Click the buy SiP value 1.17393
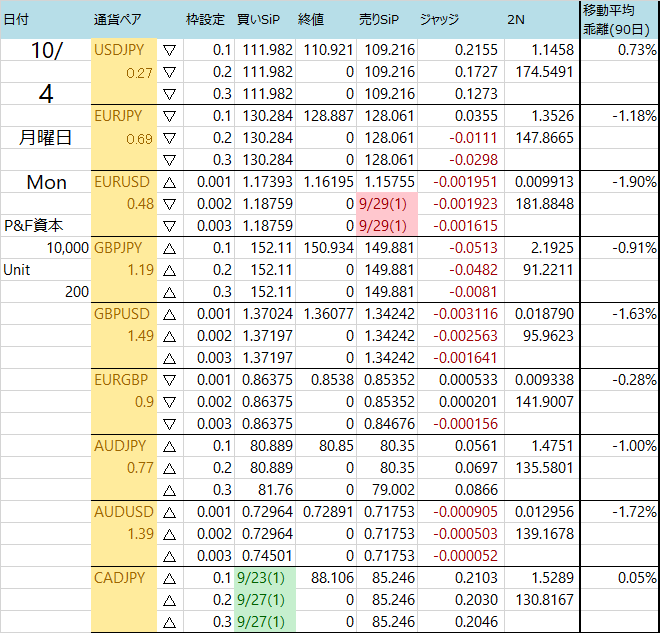 coord(267,182)
